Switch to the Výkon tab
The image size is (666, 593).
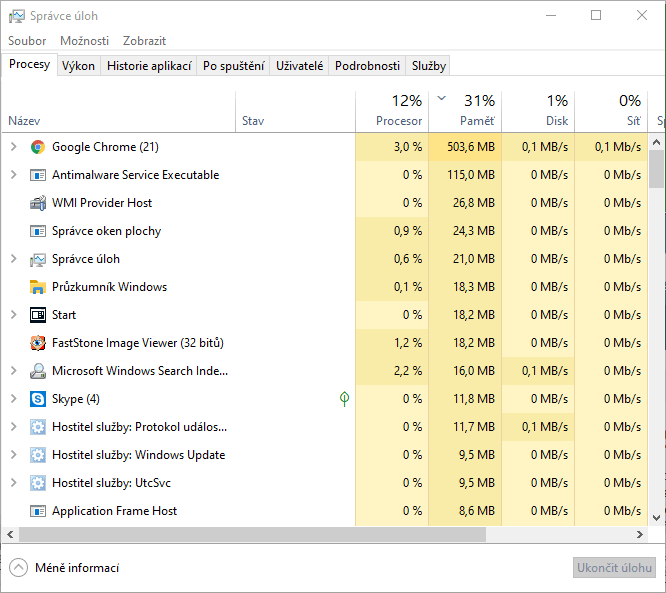tap(78, 66)
